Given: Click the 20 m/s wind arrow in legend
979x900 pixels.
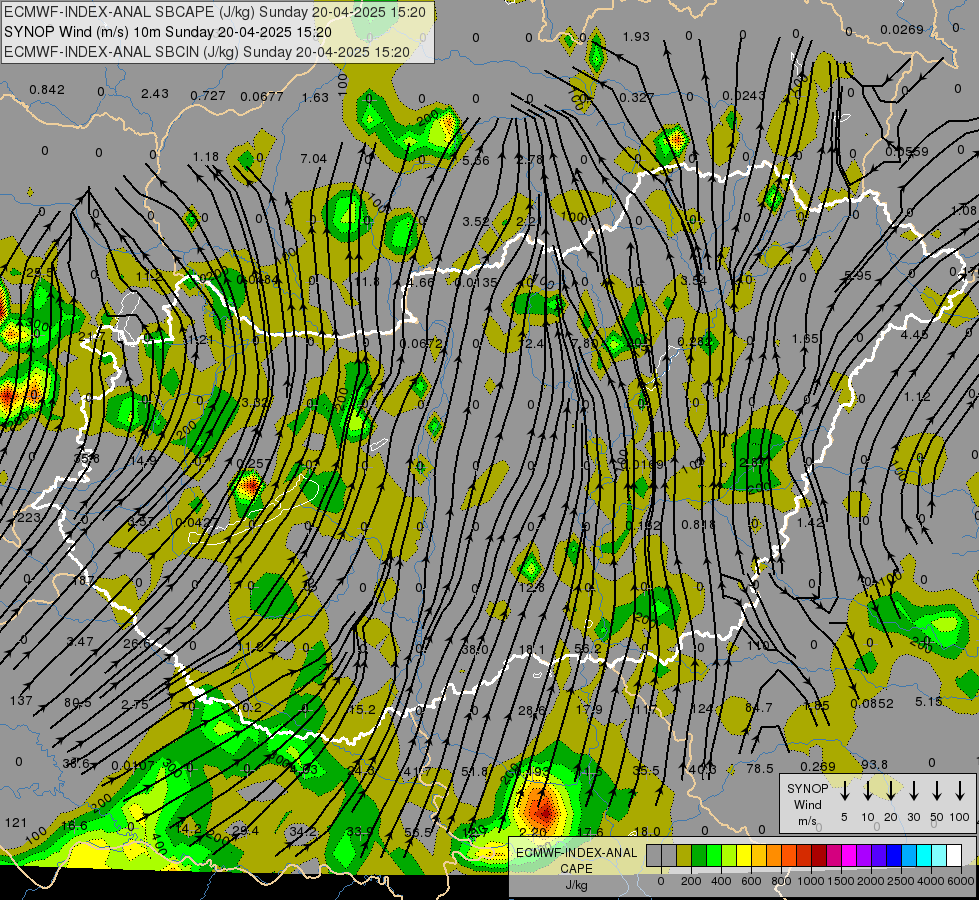Looking at the screenshot, I should (x=890, y=791).
